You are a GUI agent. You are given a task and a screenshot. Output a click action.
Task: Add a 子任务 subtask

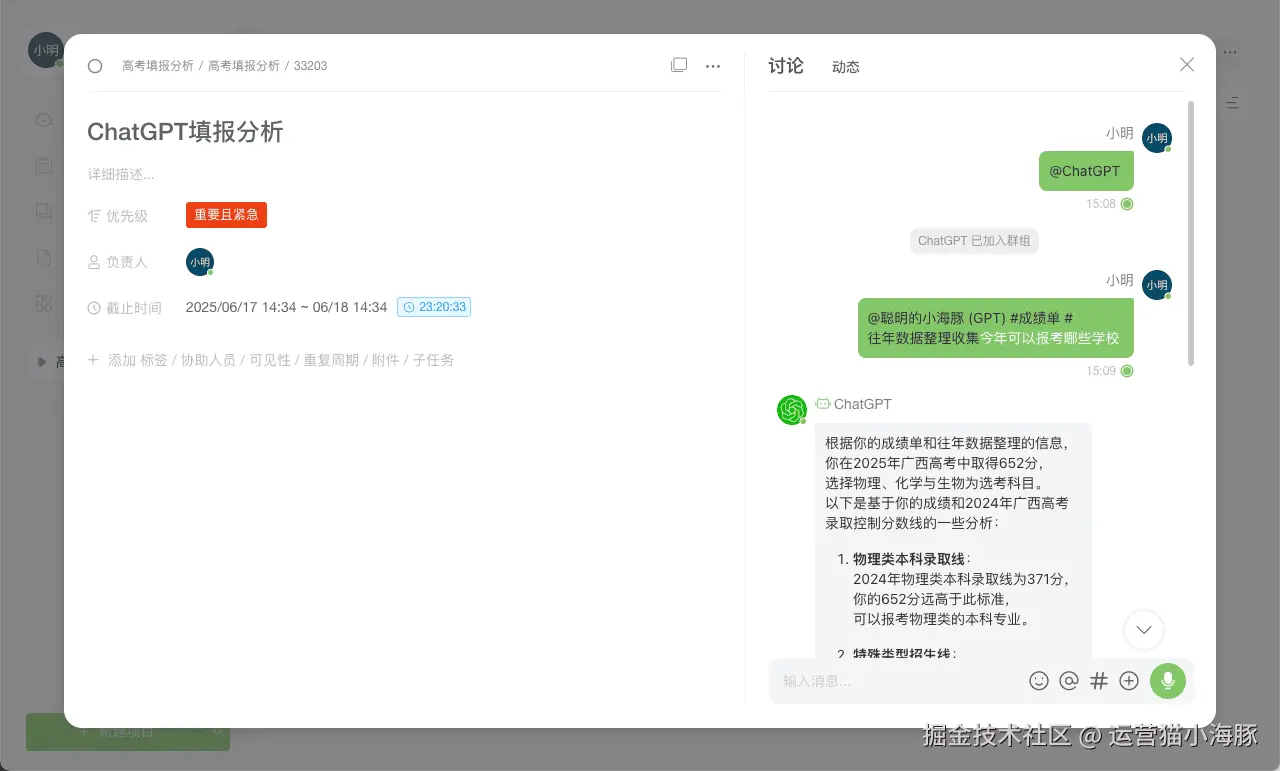[433, 360]
